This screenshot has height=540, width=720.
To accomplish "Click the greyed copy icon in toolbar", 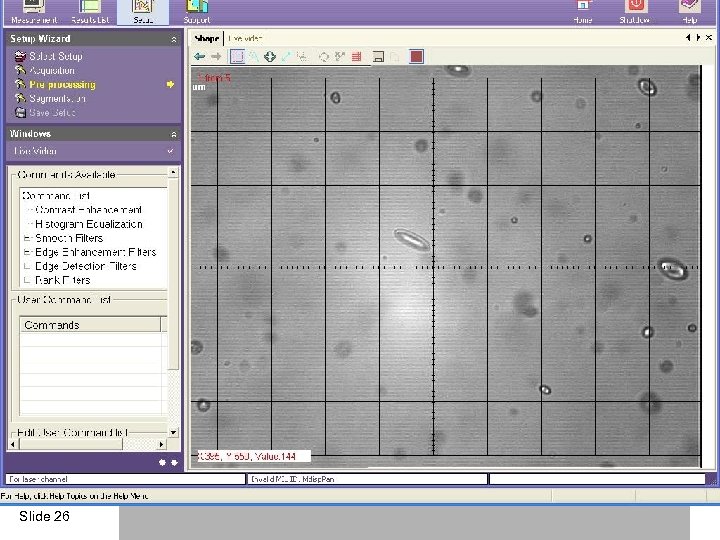I will click(x=394, y=56).
